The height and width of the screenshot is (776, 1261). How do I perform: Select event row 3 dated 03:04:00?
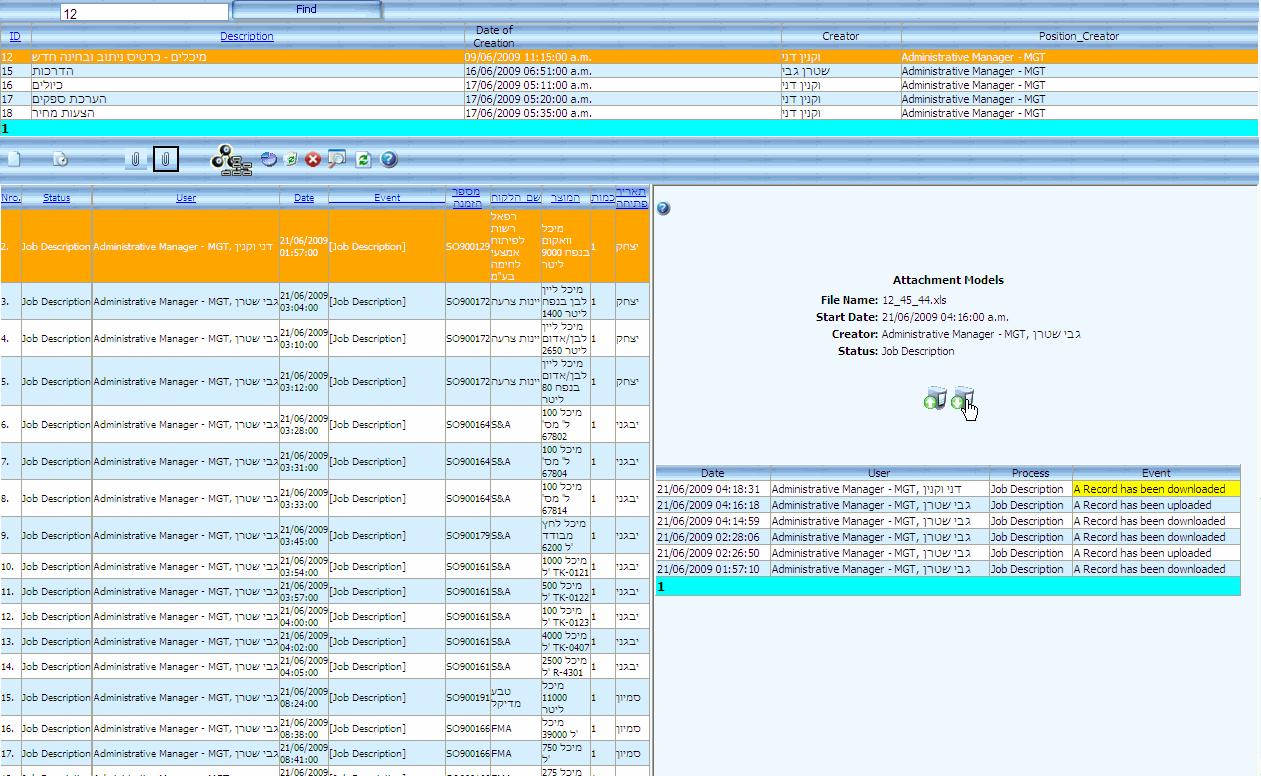click(325, 301)
